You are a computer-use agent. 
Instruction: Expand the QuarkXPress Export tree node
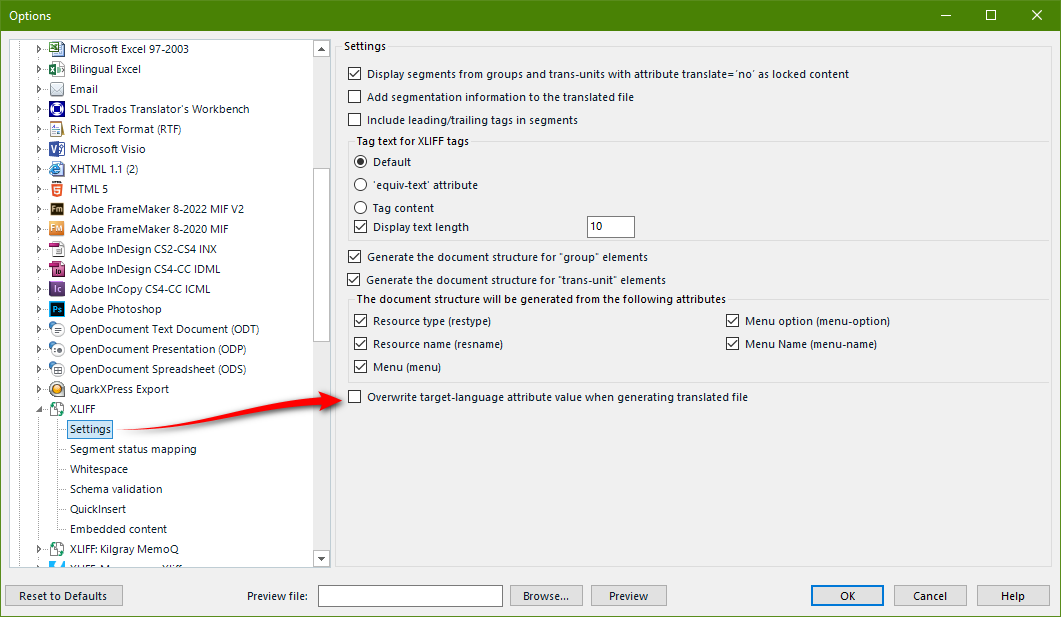[39, 389]
